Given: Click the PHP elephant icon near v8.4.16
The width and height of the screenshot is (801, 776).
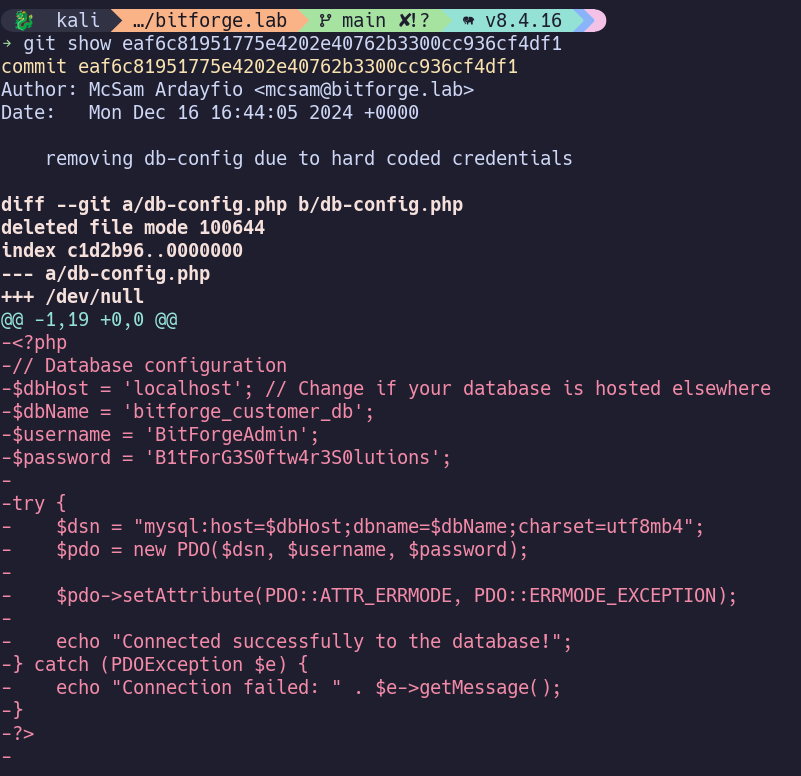Looking at the screenshot, I should [468, 21].
